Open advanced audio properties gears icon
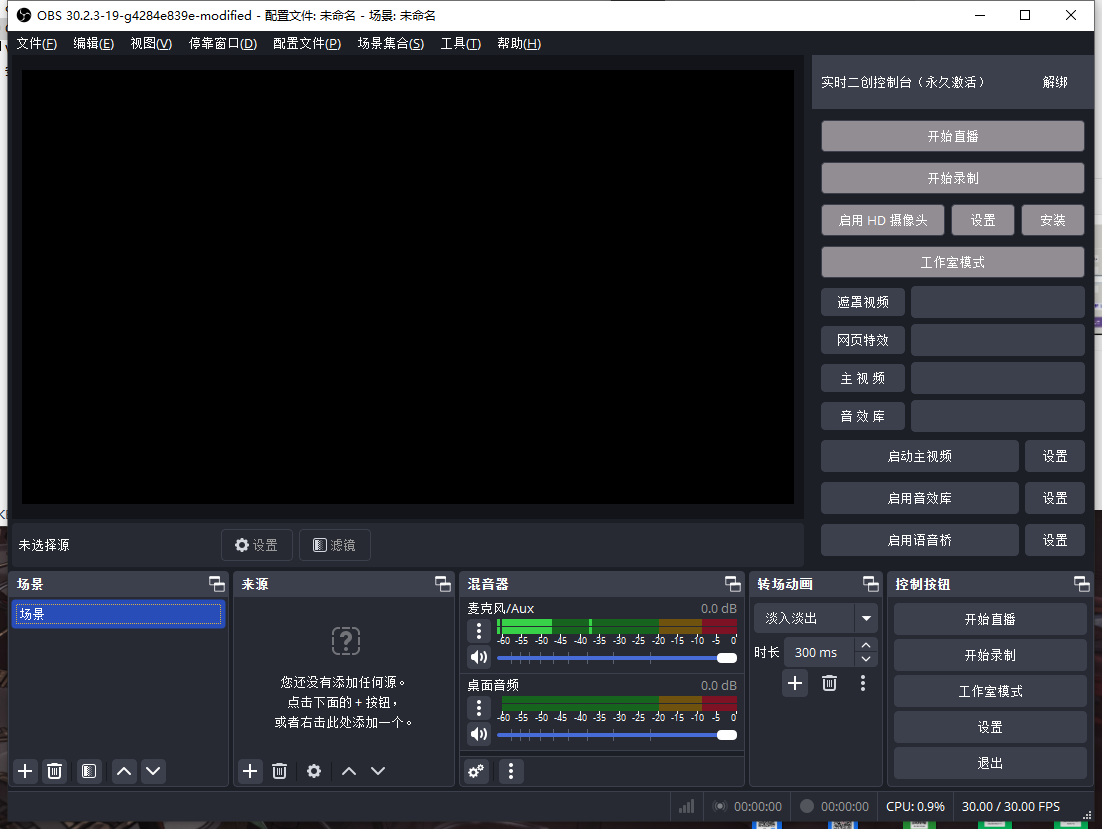 [477, 771]
